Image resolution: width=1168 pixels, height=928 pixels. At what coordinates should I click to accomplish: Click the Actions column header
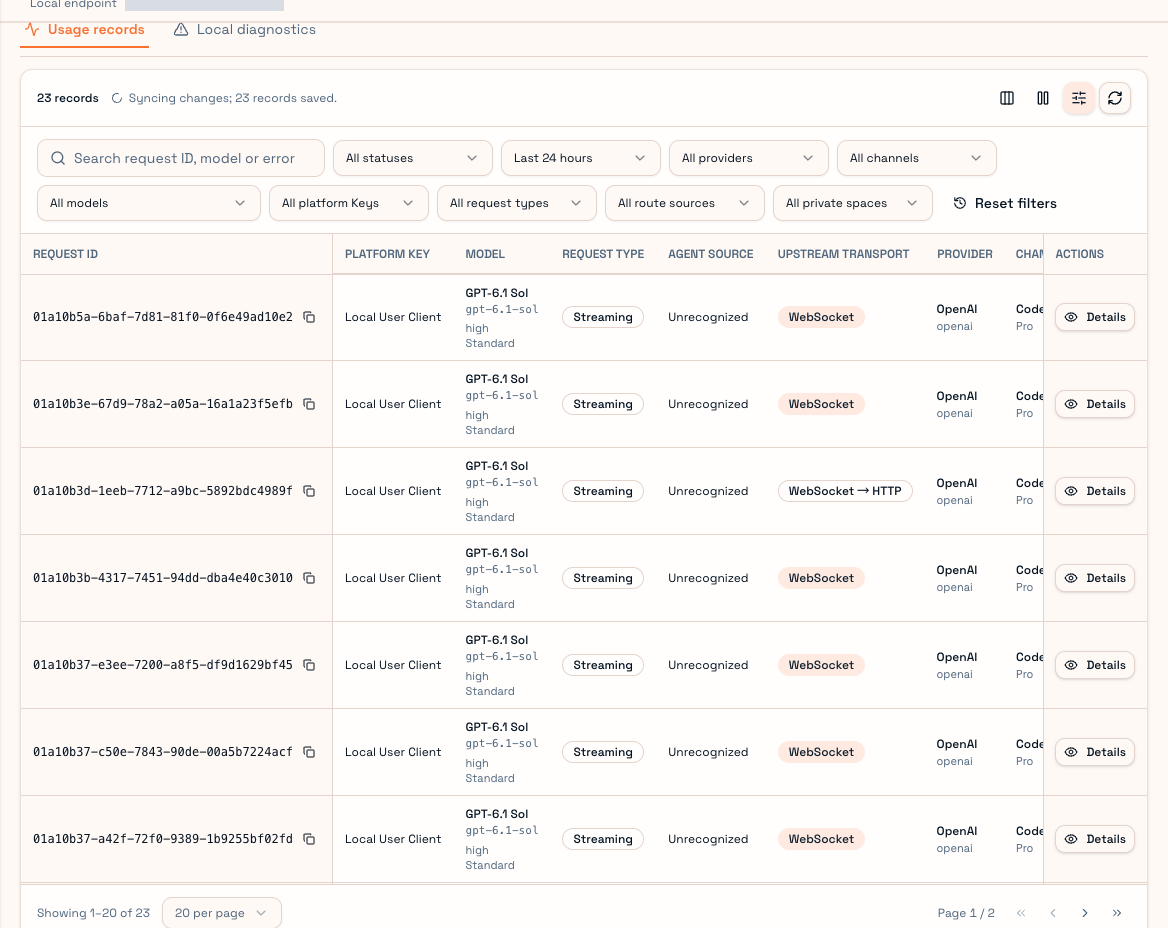pos(1079,254)
